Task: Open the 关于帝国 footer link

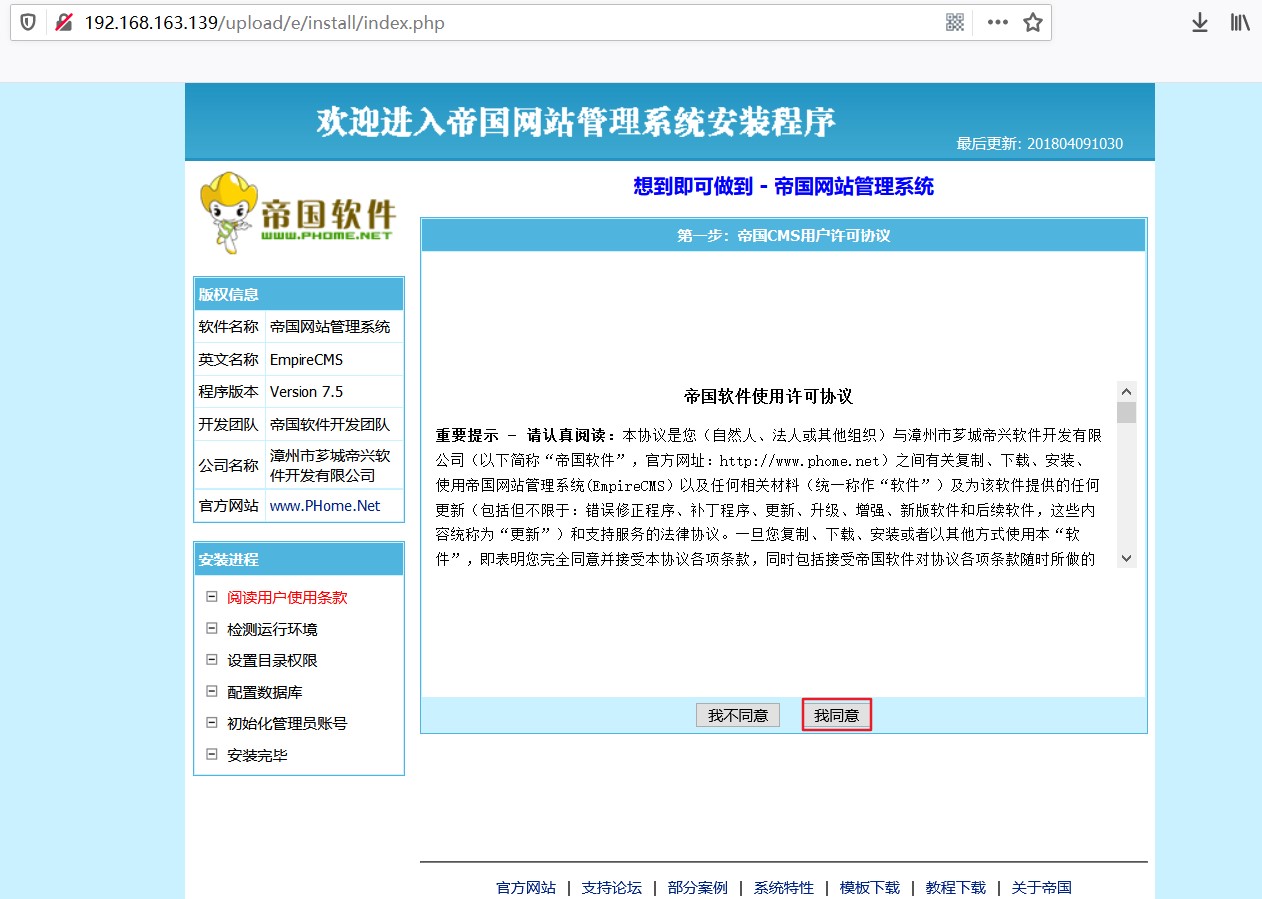Action: click(1042, 888)
